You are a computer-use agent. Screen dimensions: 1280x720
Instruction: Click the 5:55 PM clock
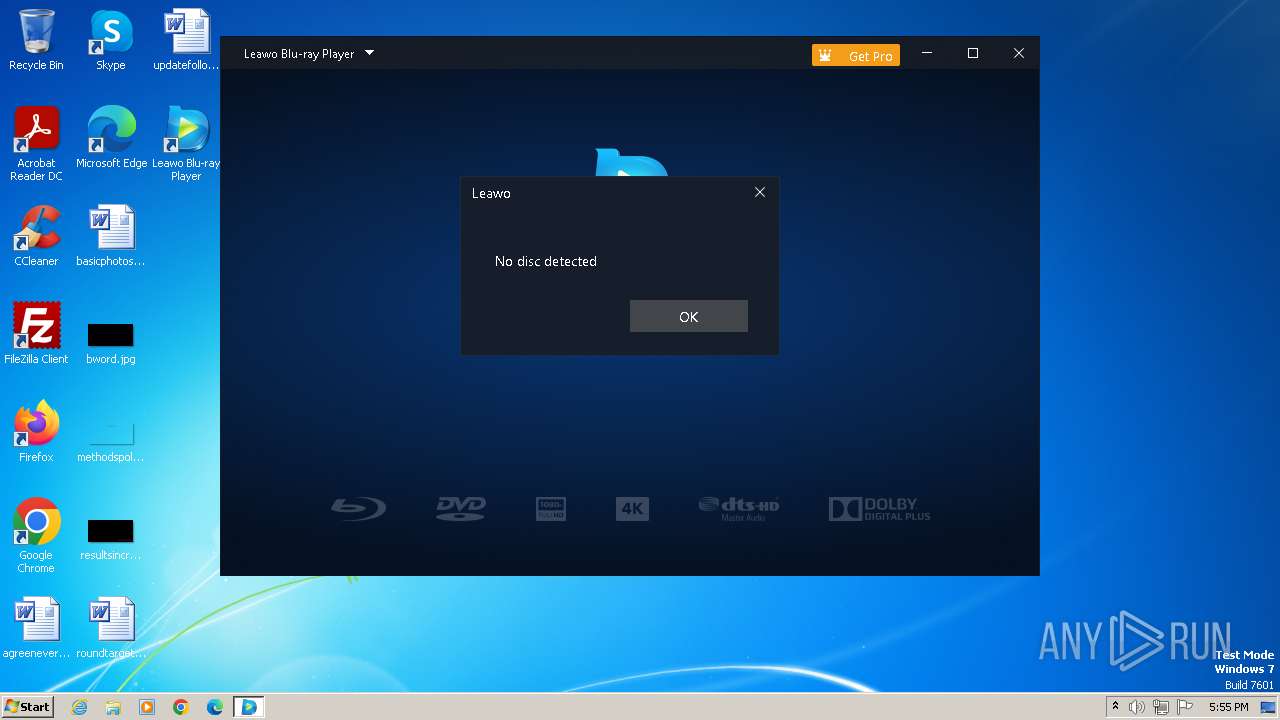coord(1228,707)
